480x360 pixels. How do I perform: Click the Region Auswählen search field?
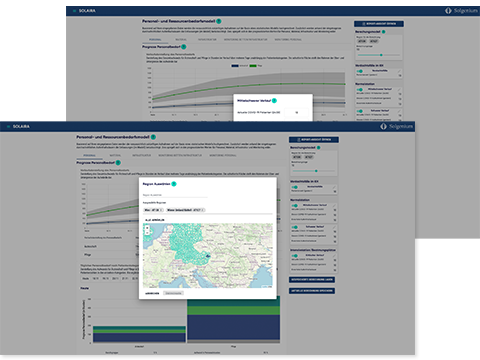tap(175, 195)
